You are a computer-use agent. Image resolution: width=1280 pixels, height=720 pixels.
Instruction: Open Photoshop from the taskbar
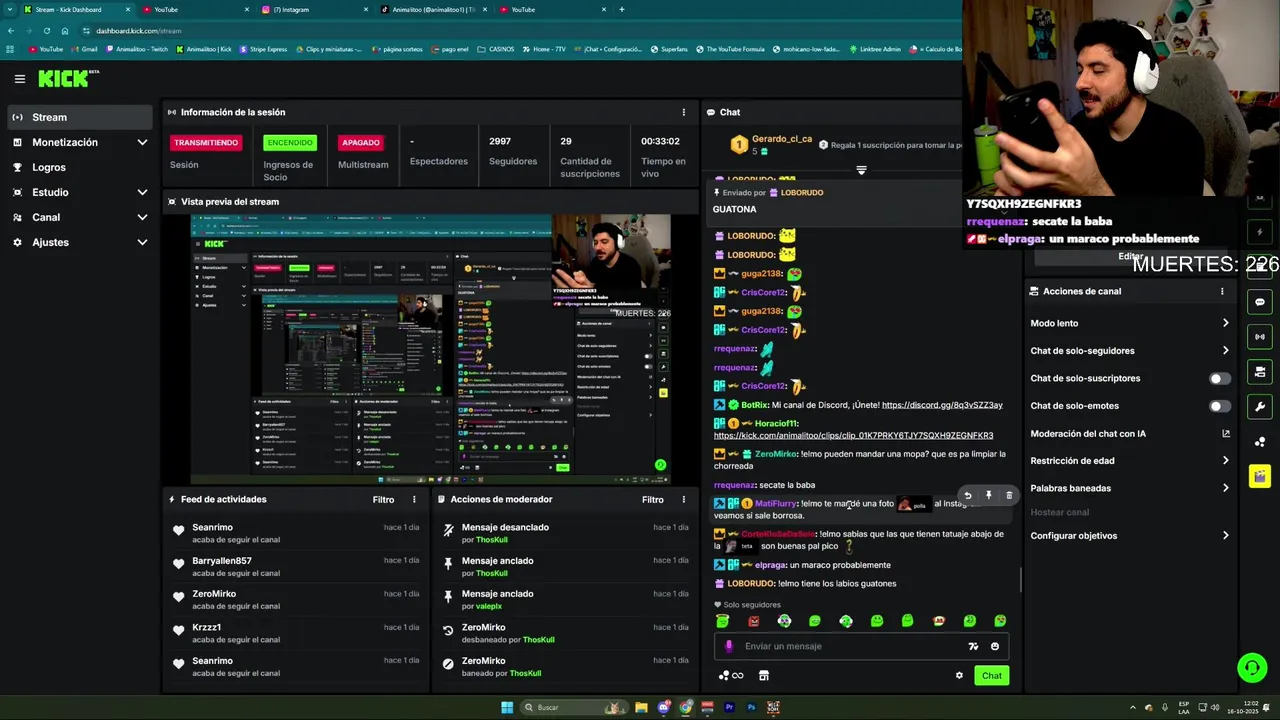tap(751, 707)
